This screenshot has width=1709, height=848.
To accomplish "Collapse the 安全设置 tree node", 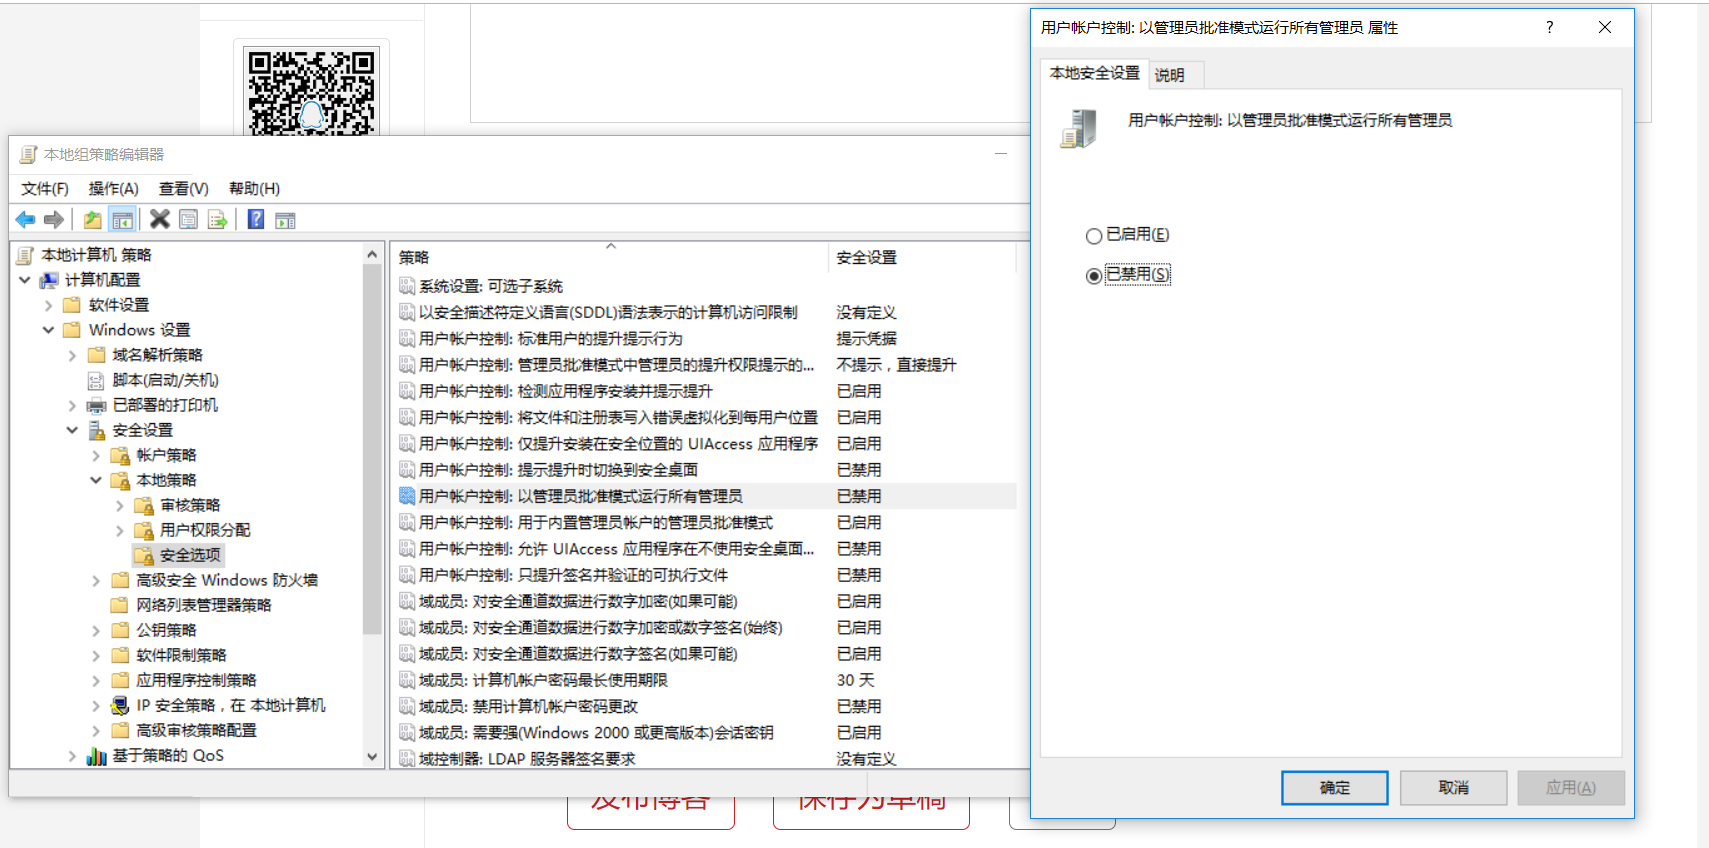I will tap(72, 430).
